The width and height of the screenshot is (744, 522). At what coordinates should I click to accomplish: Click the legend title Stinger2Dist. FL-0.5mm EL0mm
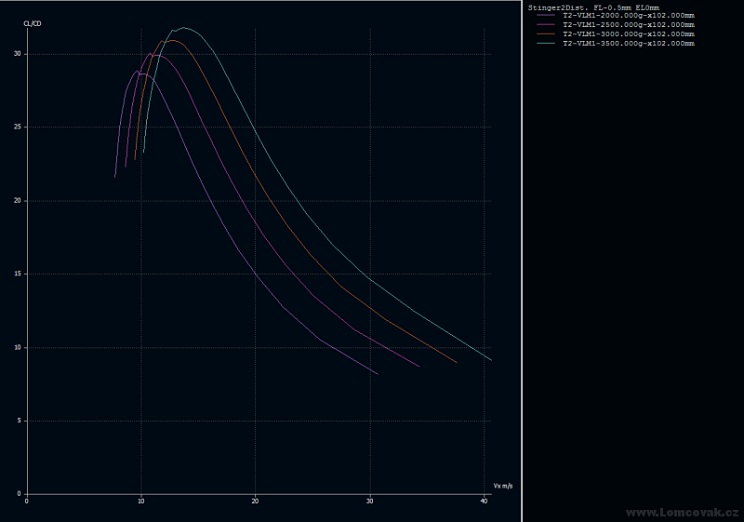coord(594,8)
